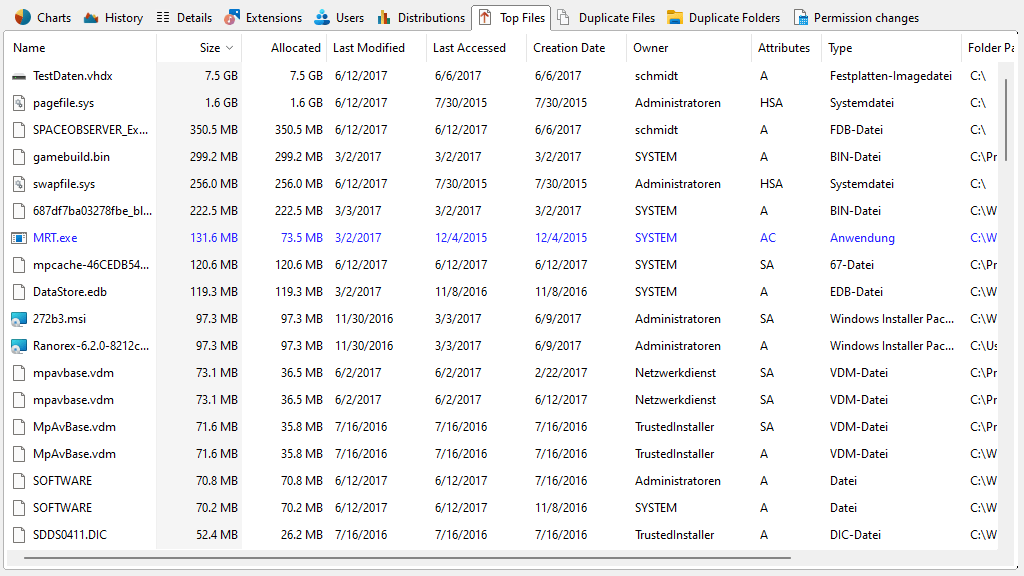This screenshot has width=1024, height=576.
Task: Click the Attributes column header
Action: click(784, 48)
